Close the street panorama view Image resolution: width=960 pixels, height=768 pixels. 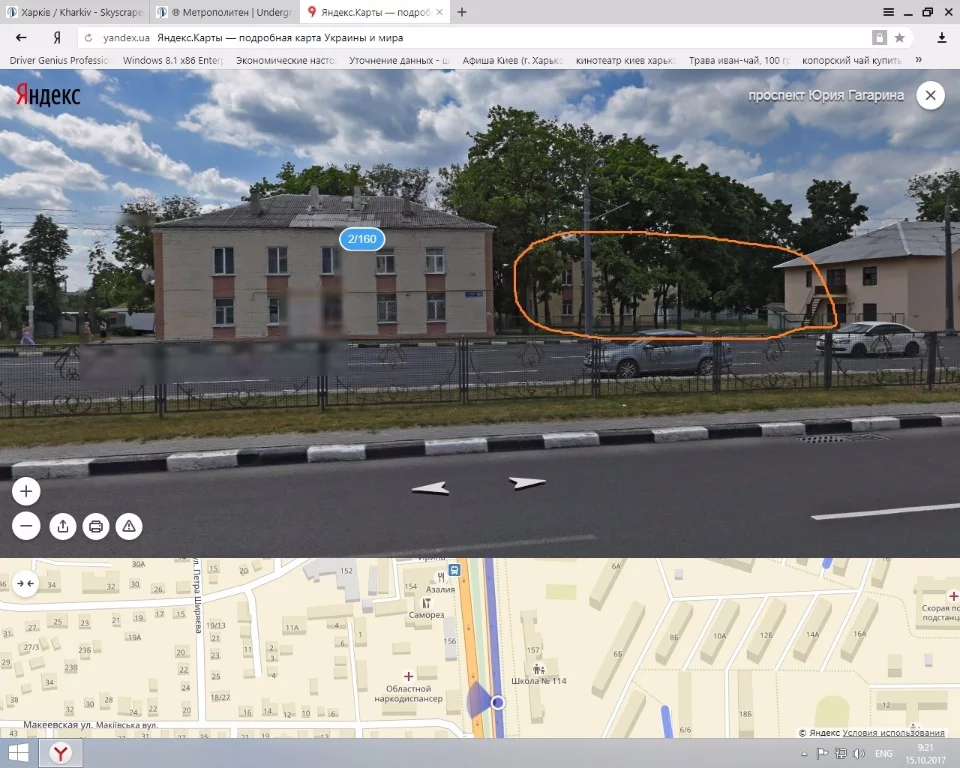click(x=930, y=96)
